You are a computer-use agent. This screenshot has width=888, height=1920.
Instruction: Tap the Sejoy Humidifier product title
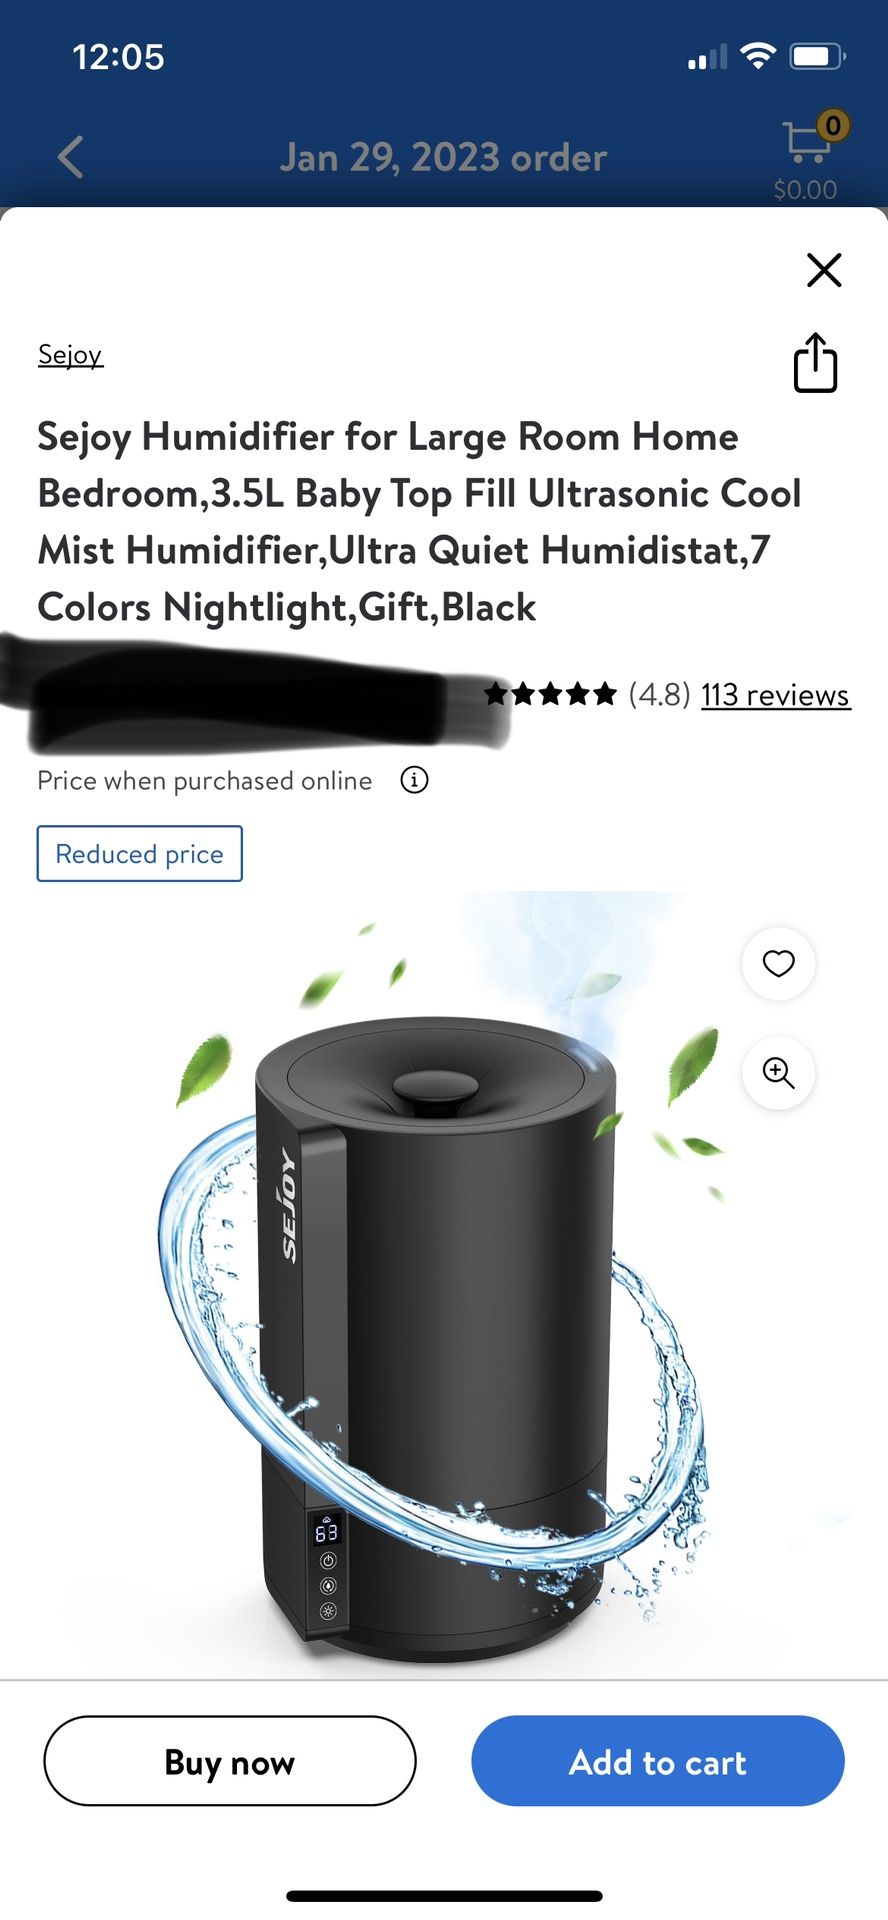point(420,522)
